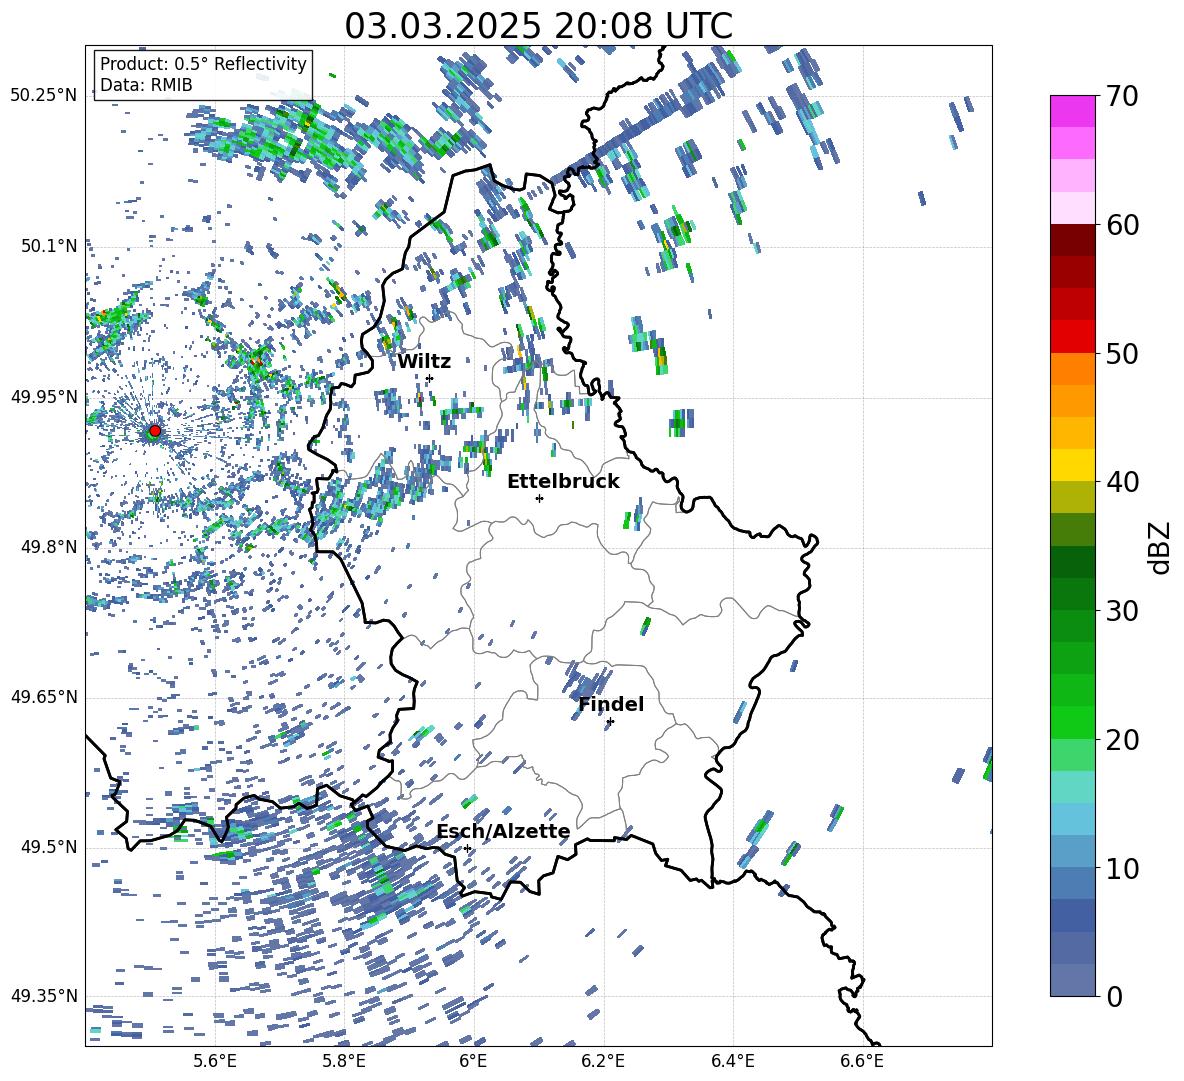Click the 50.25°N latitude label
1184x1081 pixels.
[x=44, y=95]
